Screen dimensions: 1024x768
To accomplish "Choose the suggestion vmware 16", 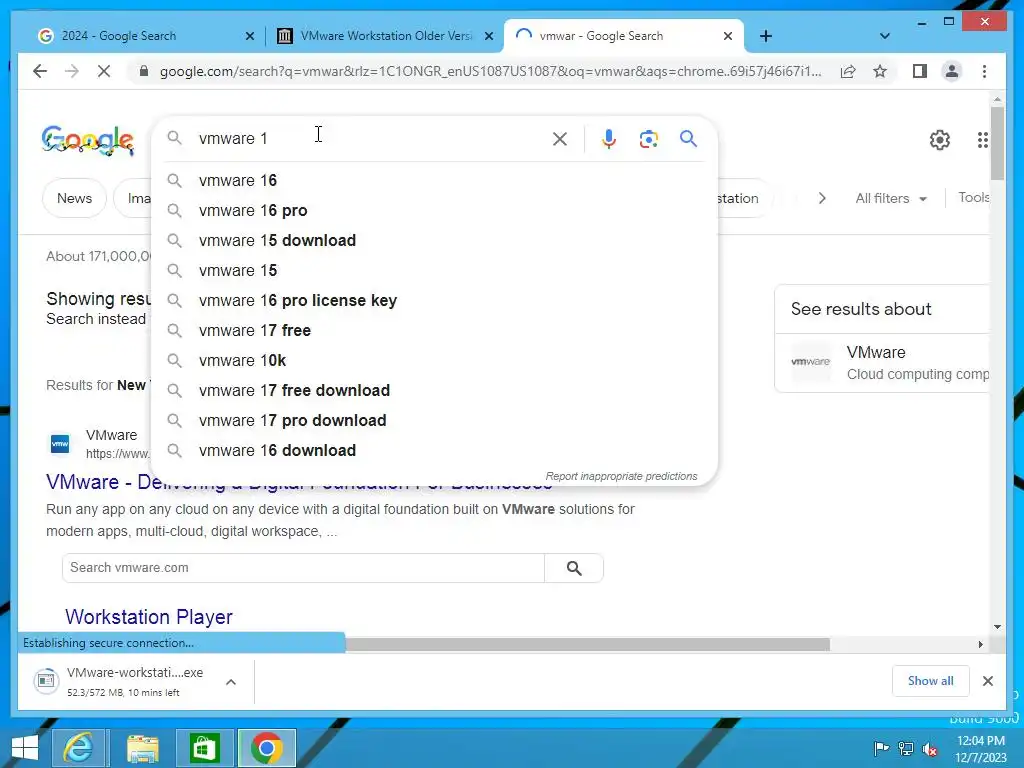I will tap(434, 180).
